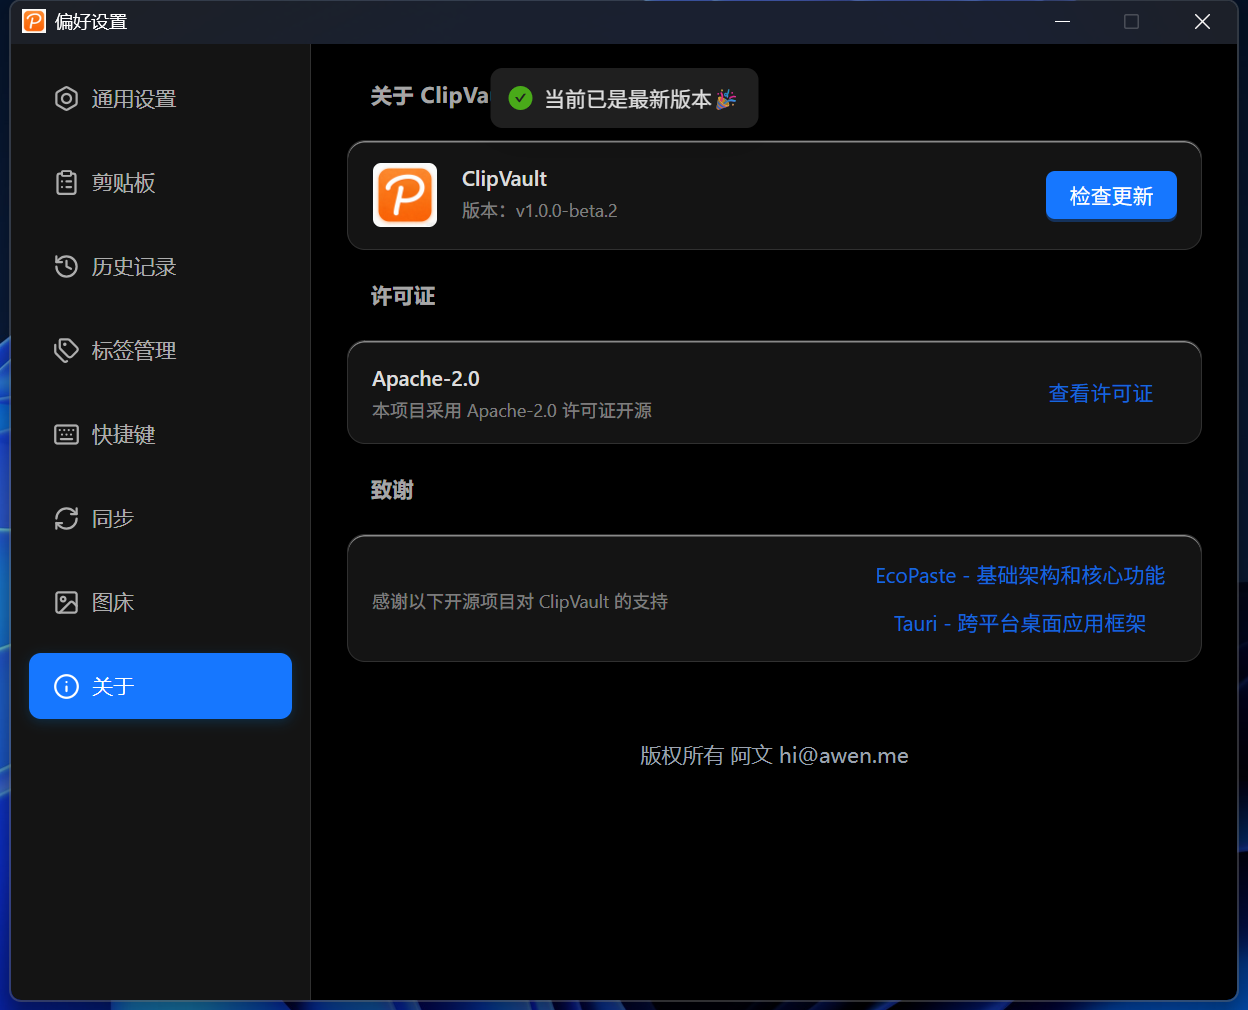The image size is (1248, 1010).
Task: Click the 标签管理 tag icon
Action: pyautogui.click(x=66, y=350)
